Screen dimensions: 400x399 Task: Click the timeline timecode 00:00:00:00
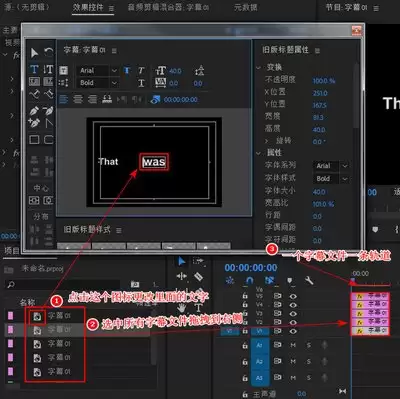[x=251, y=268]
